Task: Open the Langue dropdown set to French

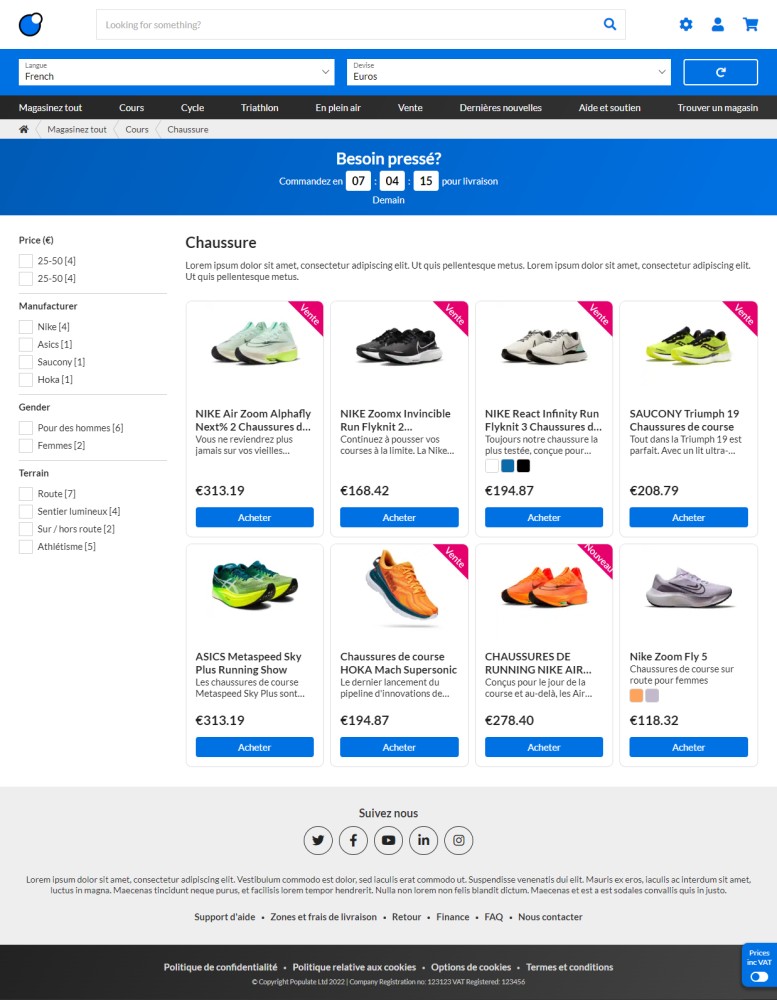Action: click(x=176, y=72)
